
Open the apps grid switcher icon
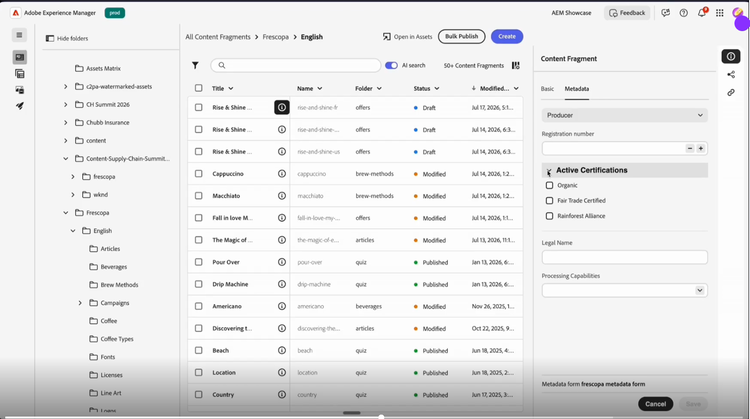719,13
